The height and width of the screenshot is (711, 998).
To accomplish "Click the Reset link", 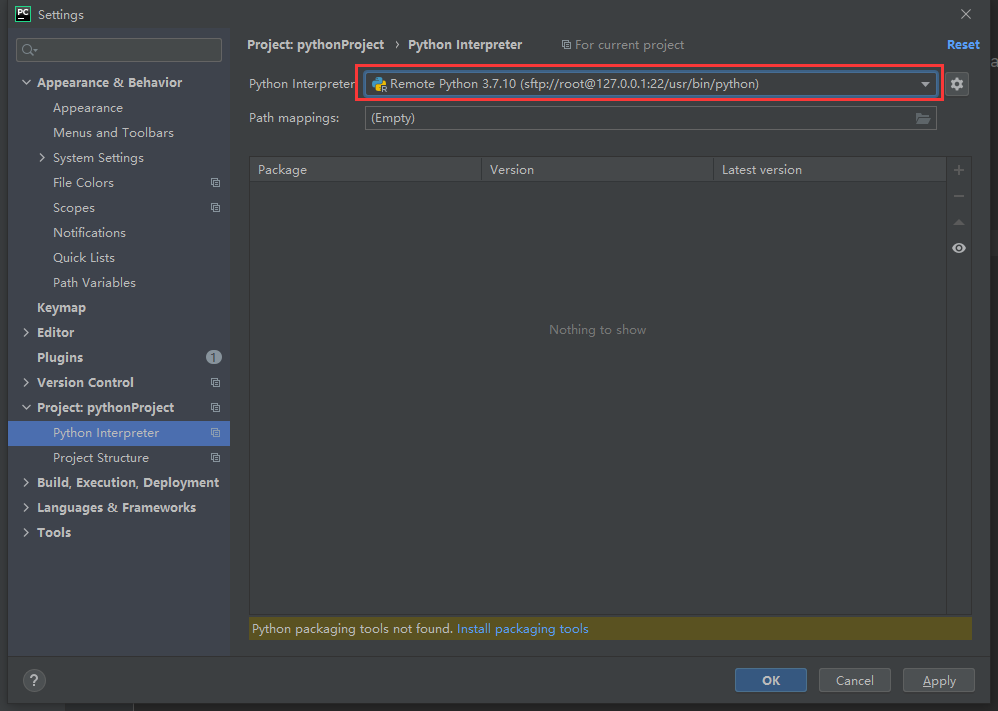I will click(963, 45).
